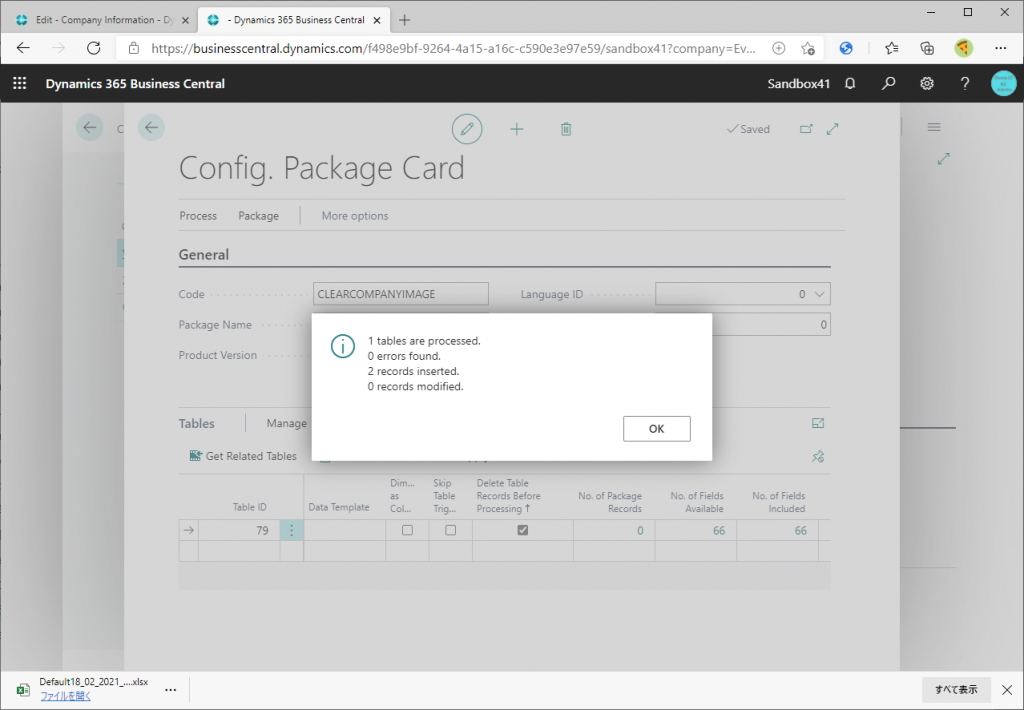Create a new package with the plus icon
The width and height of the screenshot is (1024, 710).
tap(517, 129)
